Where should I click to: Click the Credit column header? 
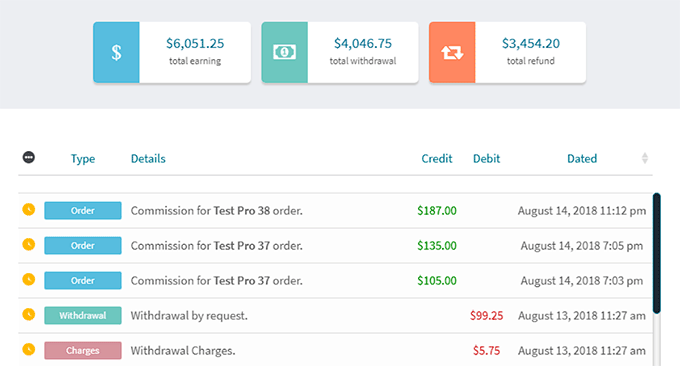click(437, 159)
